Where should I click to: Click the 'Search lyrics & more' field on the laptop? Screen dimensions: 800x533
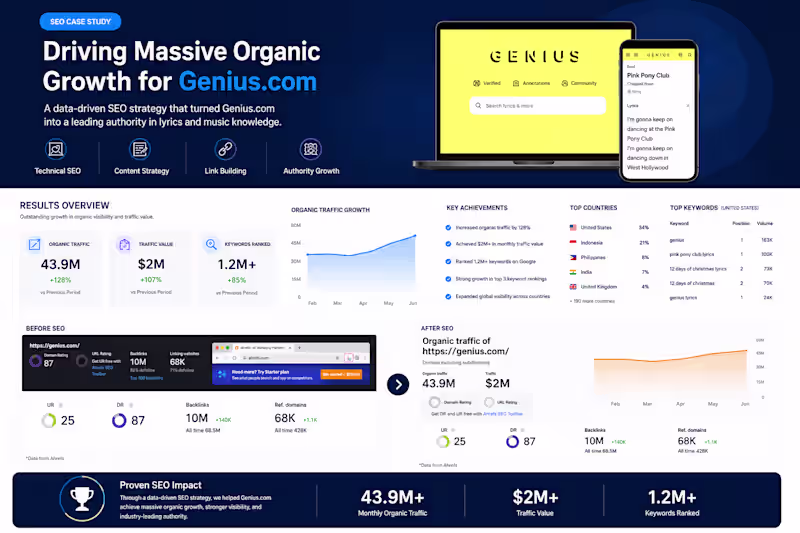[537, 106]
